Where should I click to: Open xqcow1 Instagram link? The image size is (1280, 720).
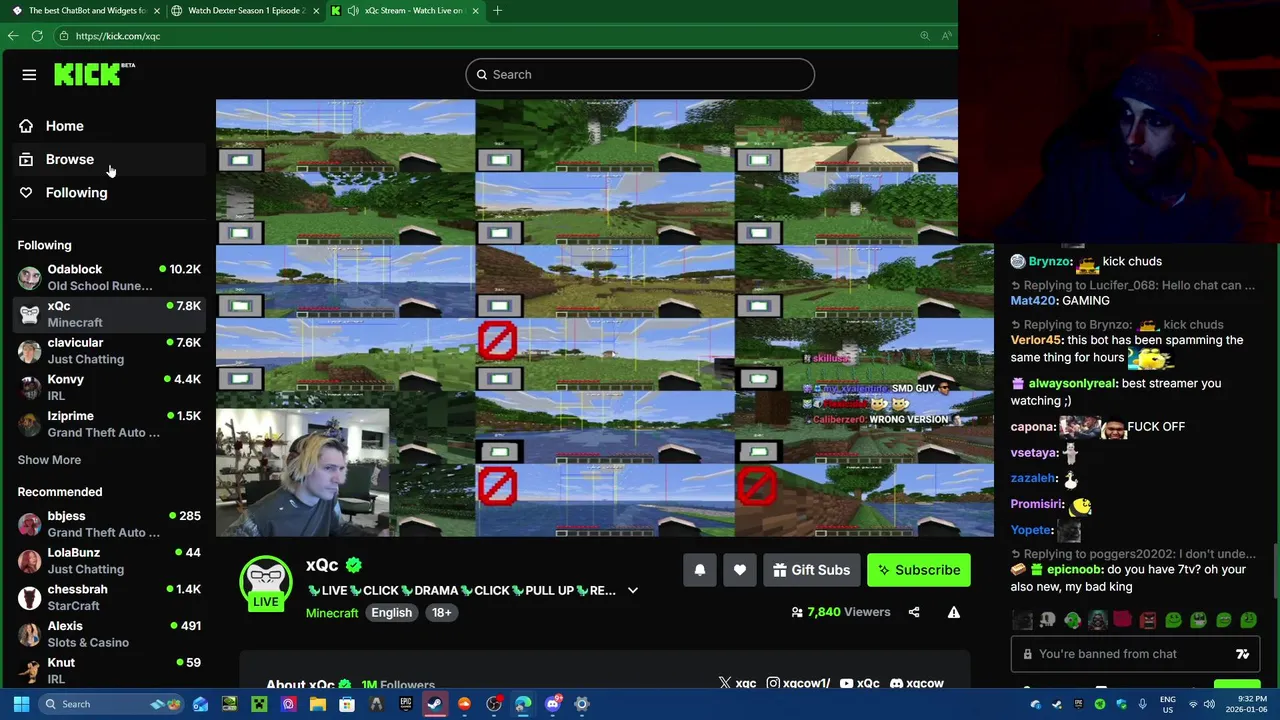pyautogui.click(x=798, y=684)
